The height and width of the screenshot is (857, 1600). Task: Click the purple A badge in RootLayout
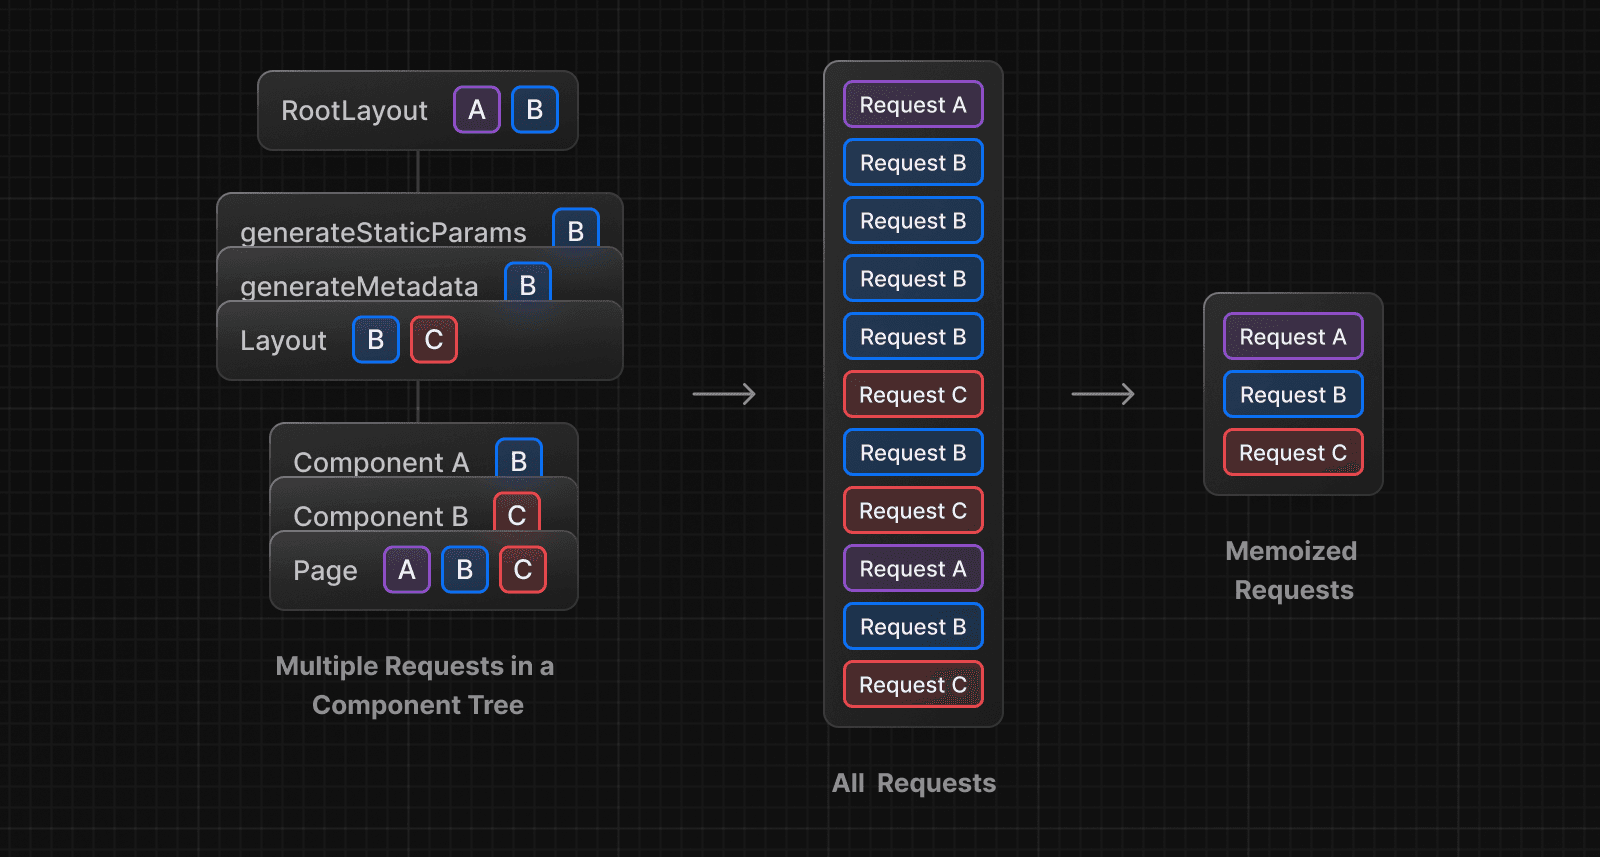coord(476,110)
